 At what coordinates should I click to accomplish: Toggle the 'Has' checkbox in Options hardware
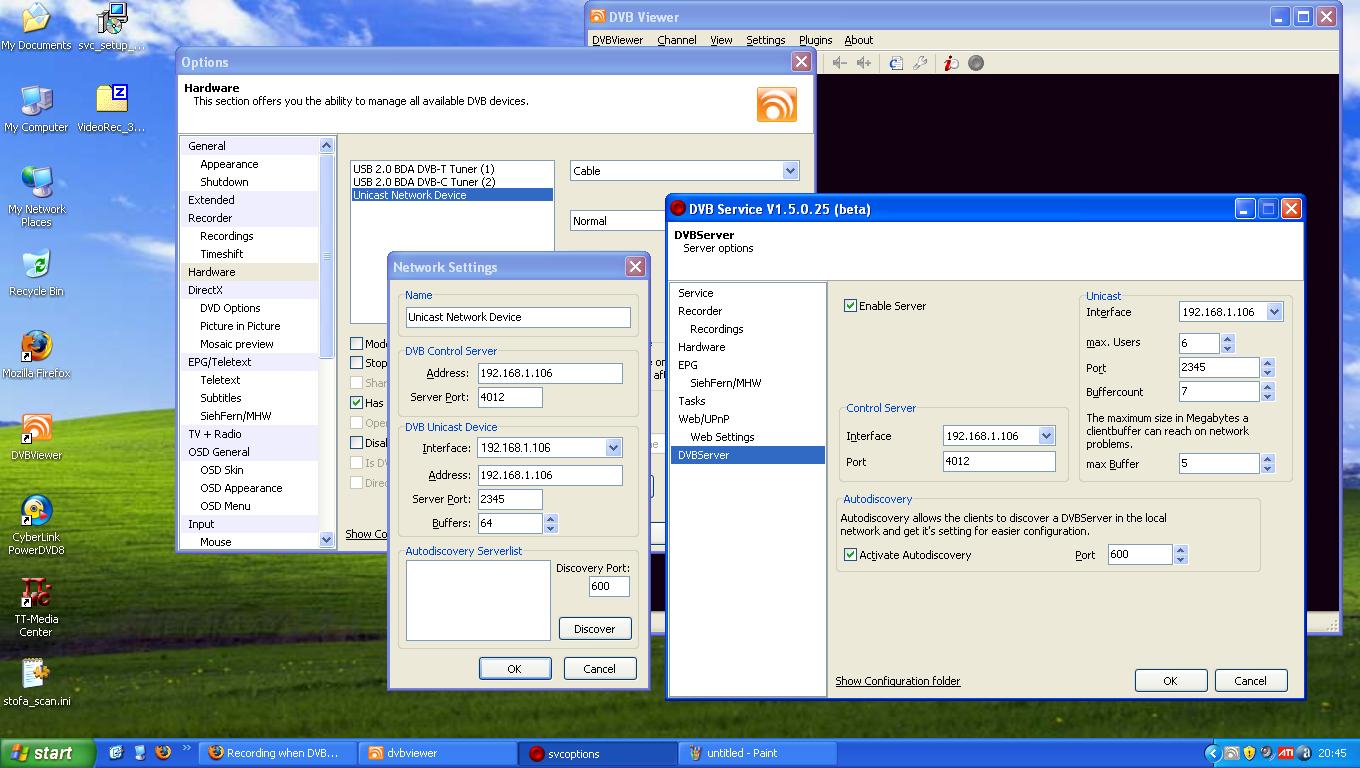(x=357, y=403)
